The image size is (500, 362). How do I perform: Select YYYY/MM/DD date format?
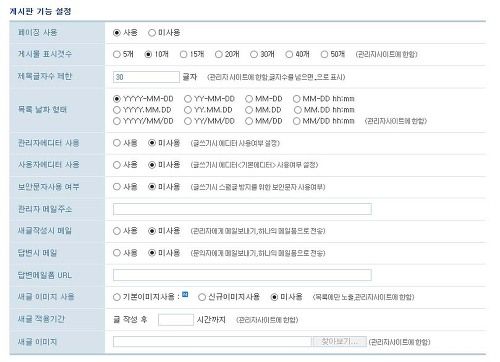(117, 121)
